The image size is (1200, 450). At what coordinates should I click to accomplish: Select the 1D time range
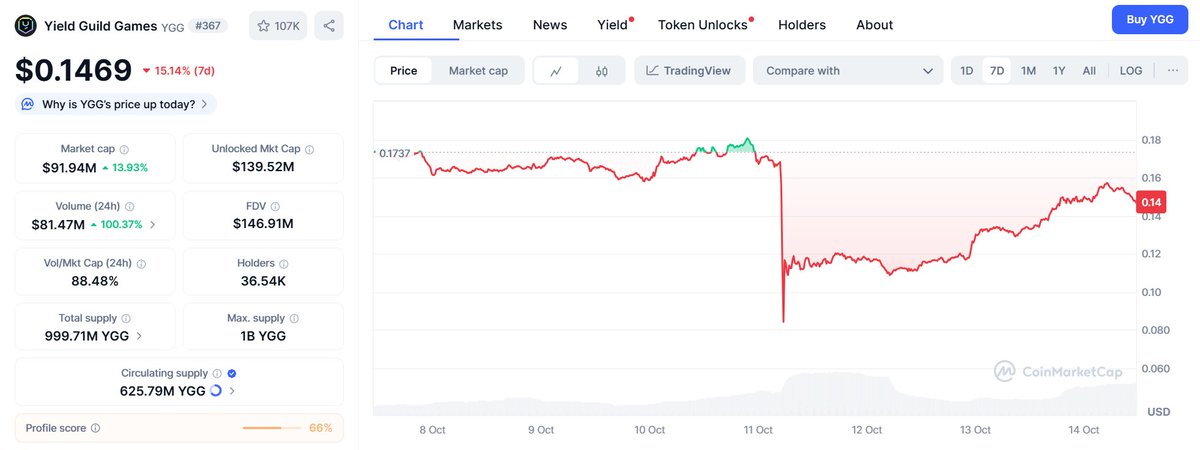966,71
